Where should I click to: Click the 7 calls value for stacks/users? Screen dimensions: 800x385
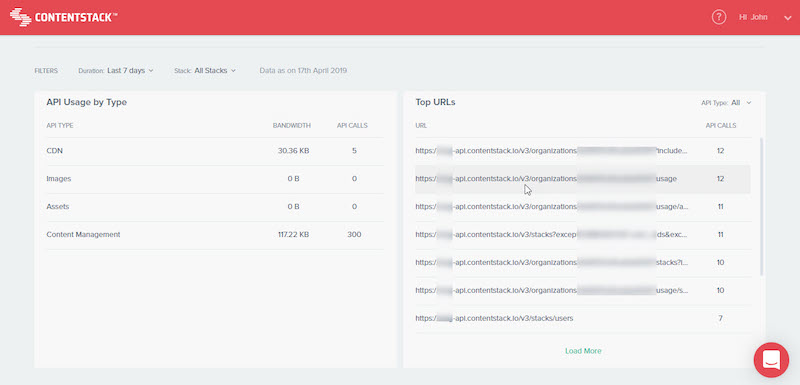point(720,318)
